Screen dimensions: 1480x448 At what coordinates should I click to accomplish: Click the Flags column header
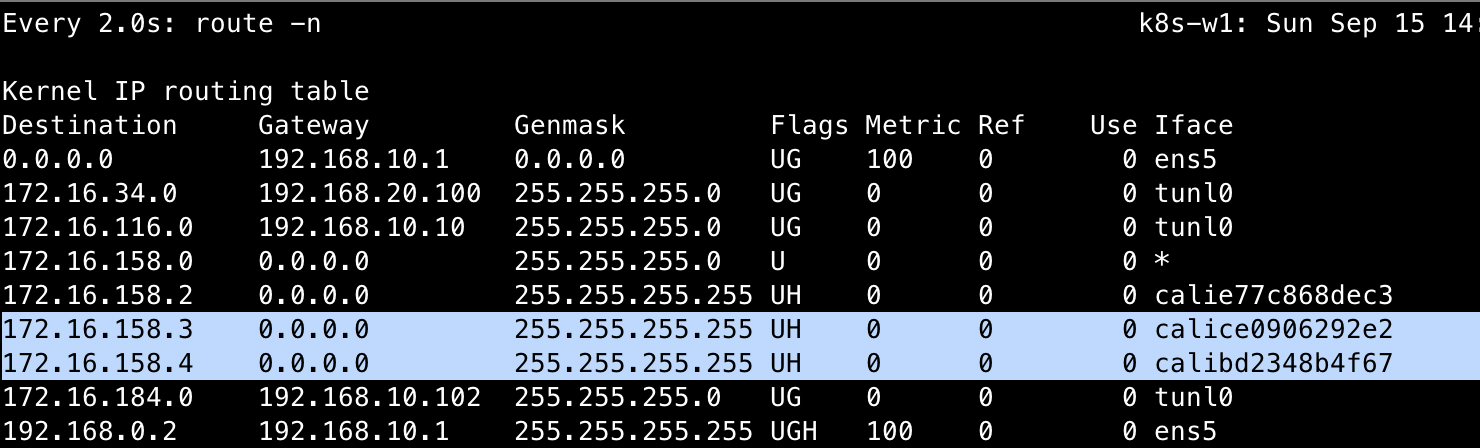tap(810, 126)
